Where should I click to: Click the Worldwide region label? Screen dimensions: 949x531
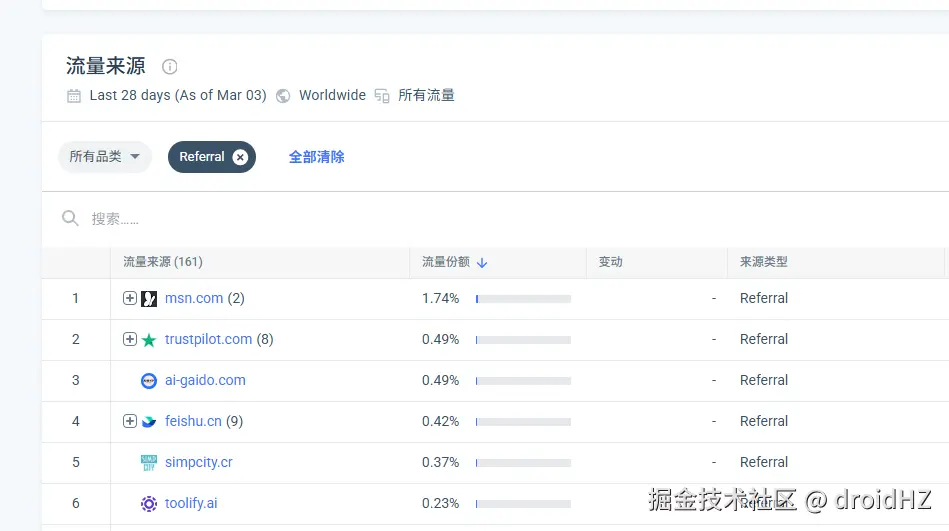coord(332,95)
